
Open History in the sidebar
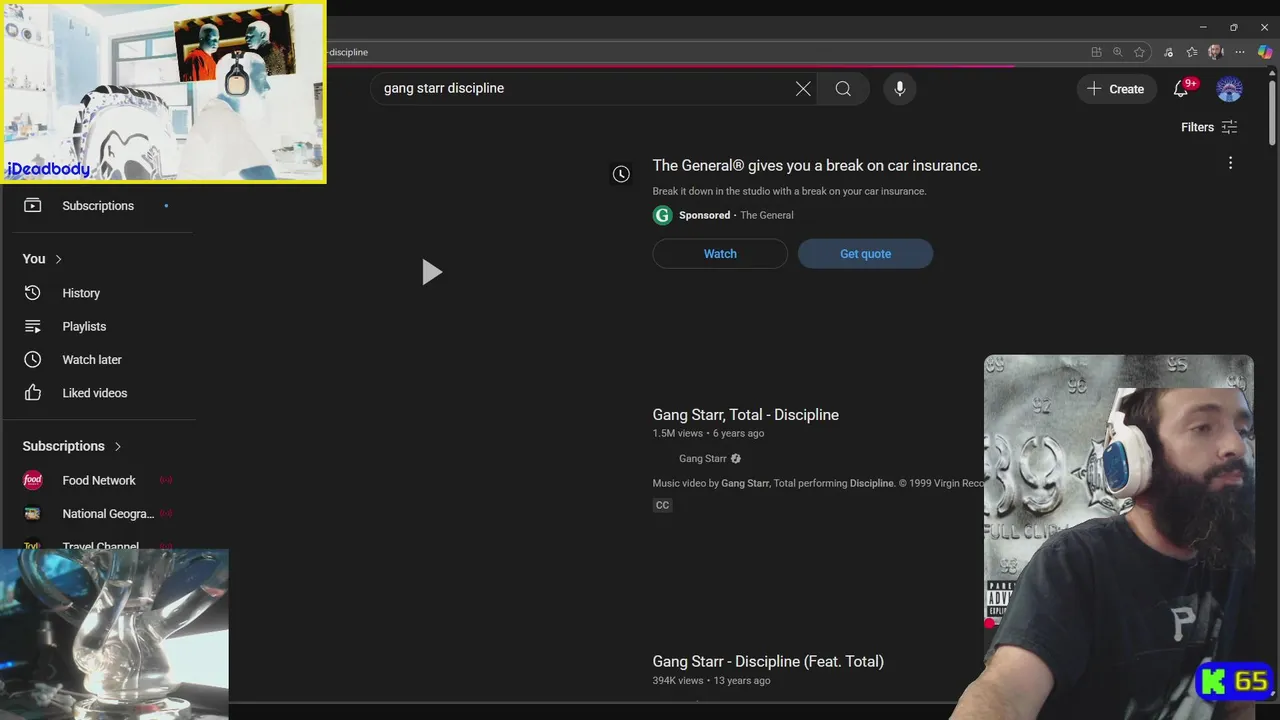81,293
